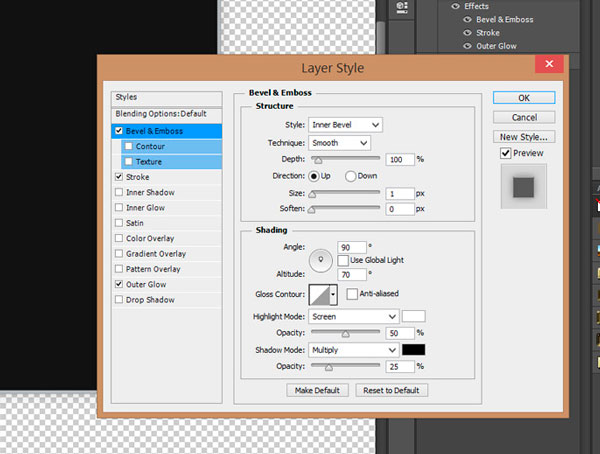Image resolution: width=600 pixels, height=454 pixels.
Task: Hide Outer Glow effect eye icon
Action: click(467, 46)
